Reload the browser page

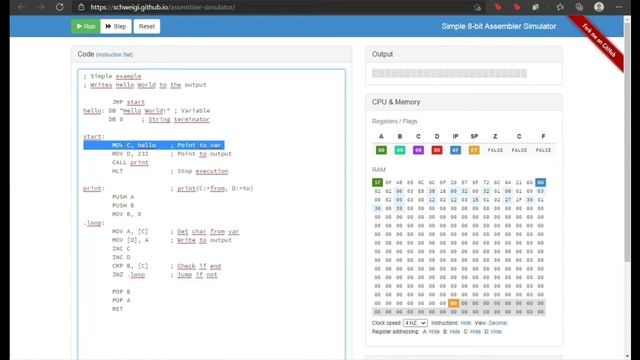pos(60,7)
